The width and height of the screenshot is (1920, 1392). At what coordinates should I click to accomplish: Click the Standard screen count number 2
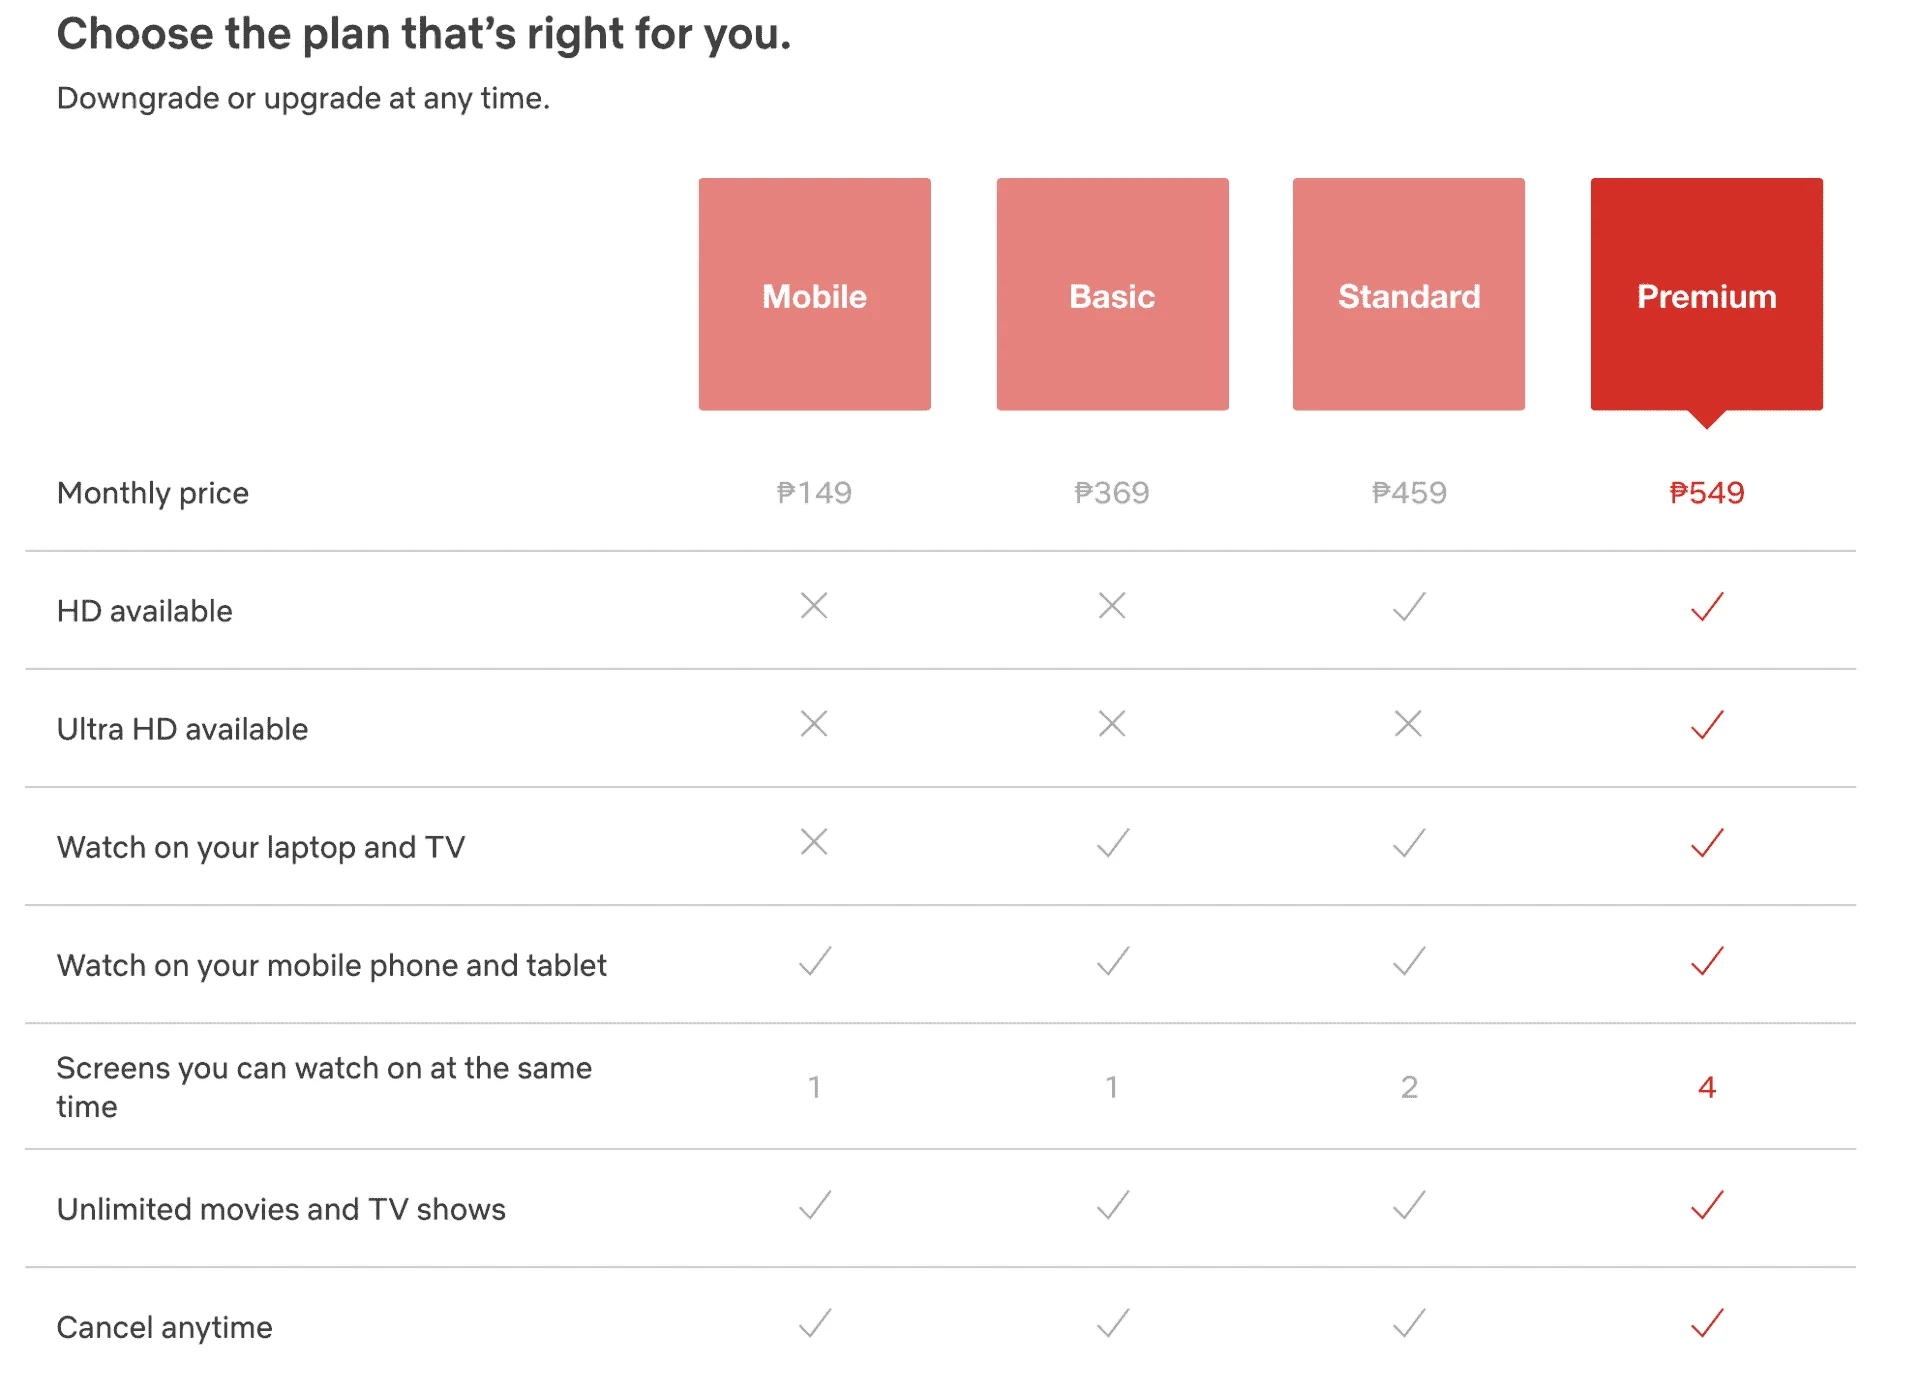click(1409, 1087)
